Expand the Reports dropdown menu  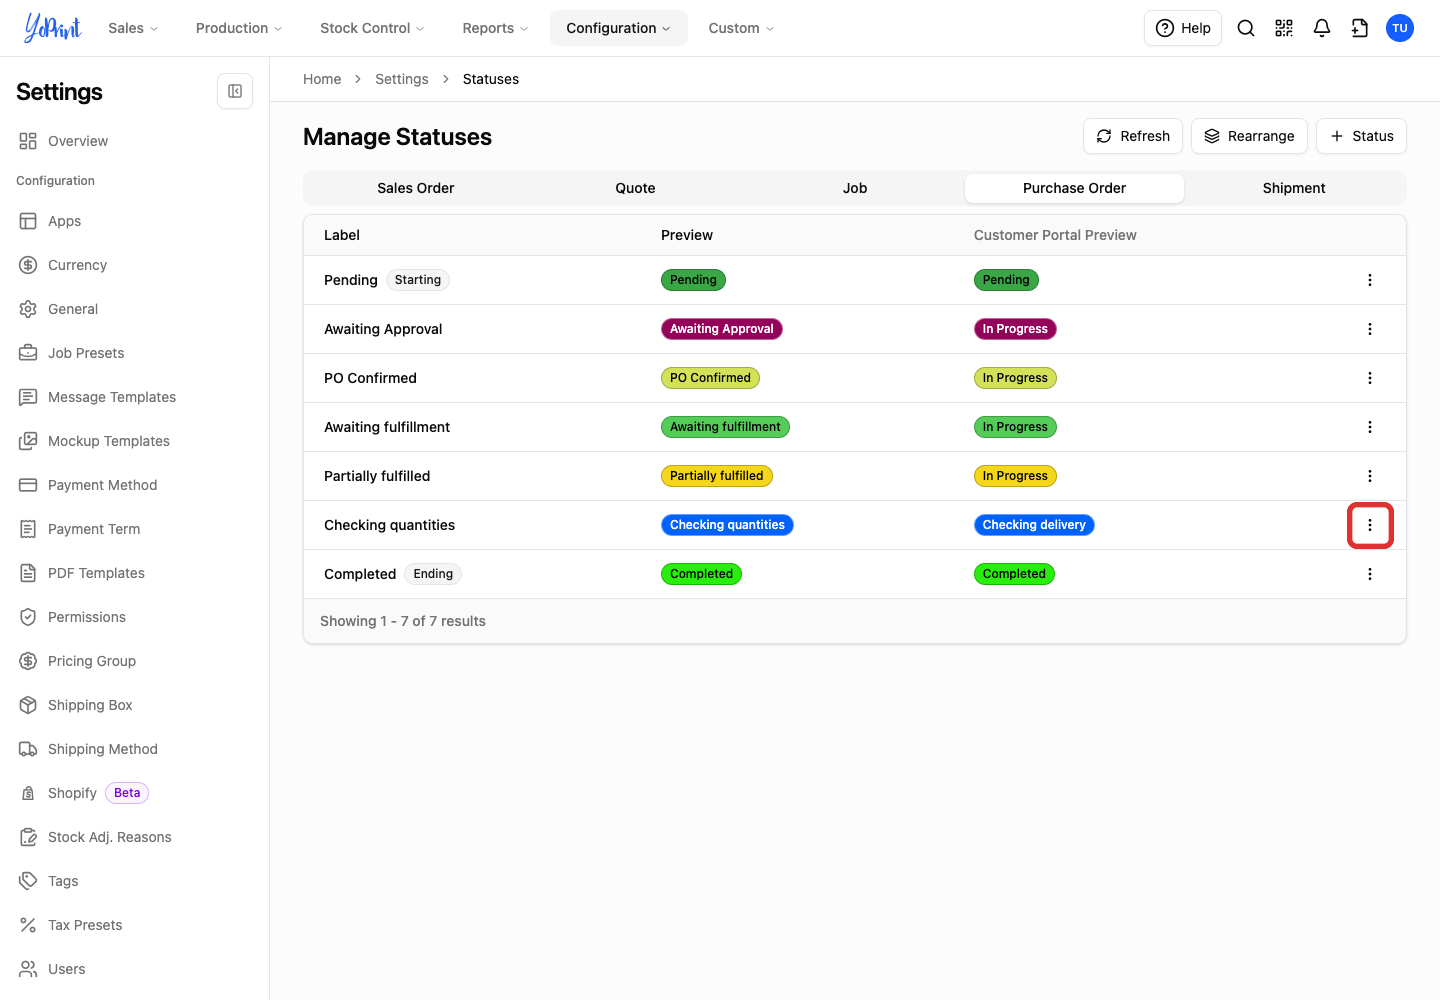(495, 28)
